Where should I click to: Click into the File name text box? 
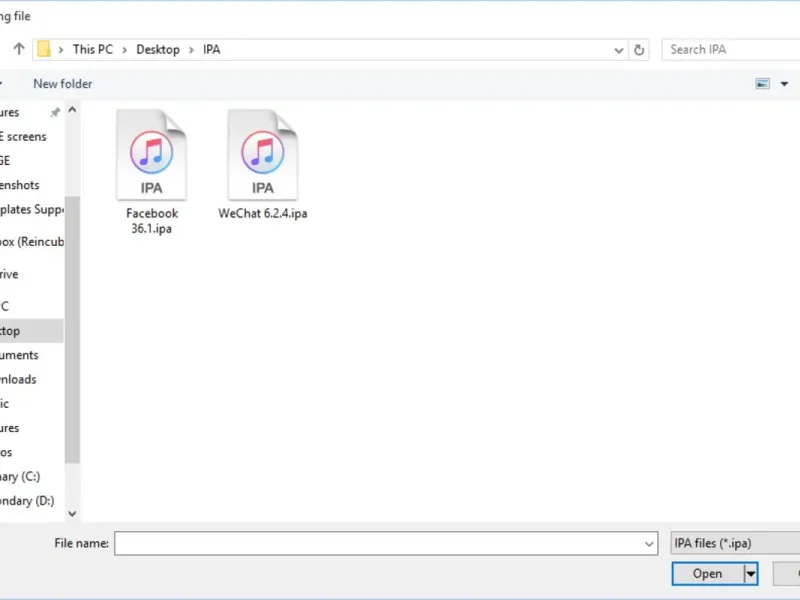tap(379, 543)
